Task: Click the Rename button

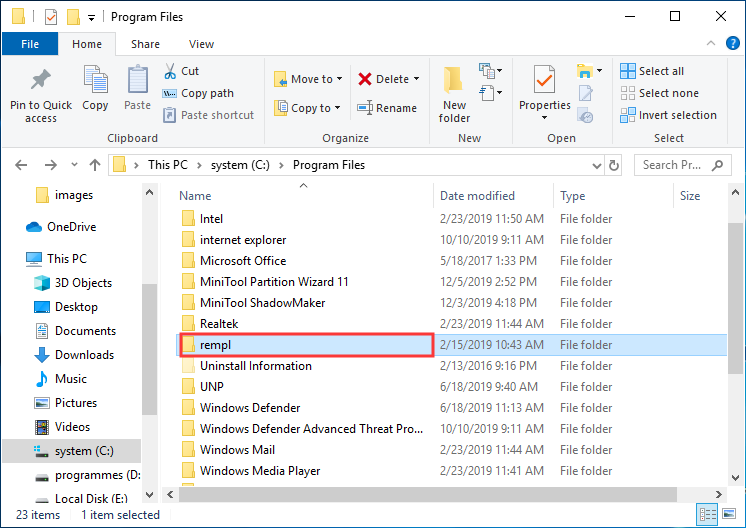Action: click(x=387, y=108)
